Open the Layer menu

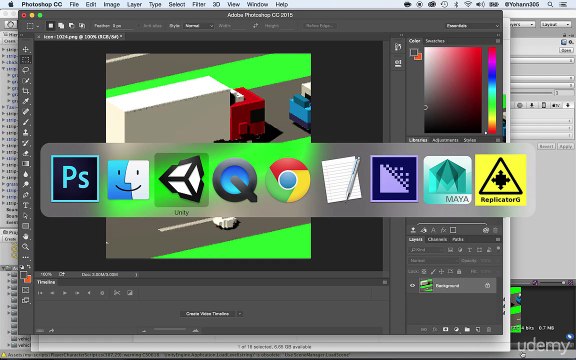(x=134, y=4)
